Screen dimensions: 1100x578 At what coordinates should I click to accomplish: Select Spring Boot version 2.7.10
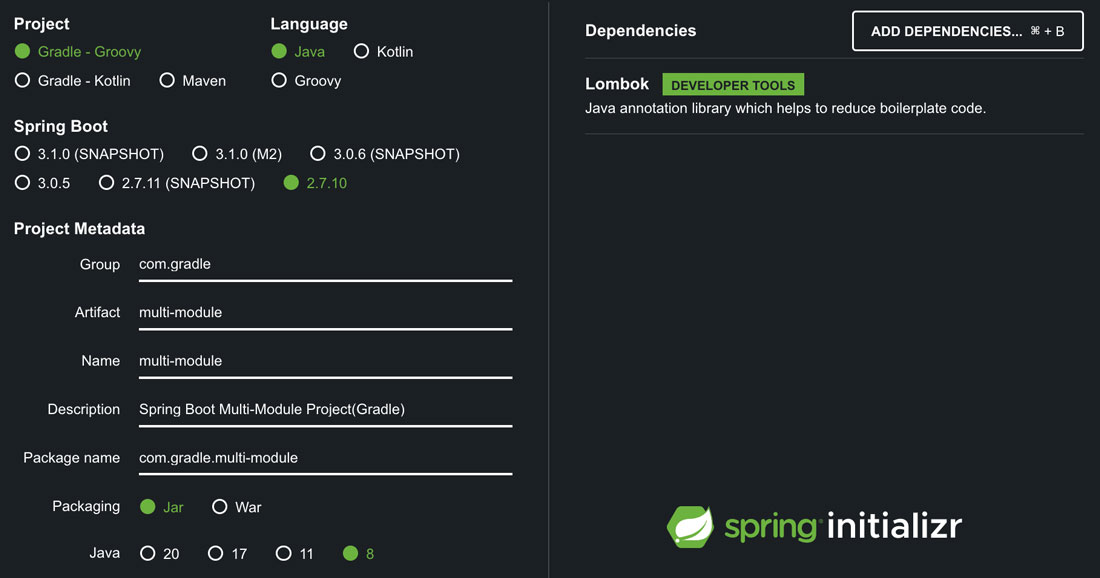[x=315, y=183]
